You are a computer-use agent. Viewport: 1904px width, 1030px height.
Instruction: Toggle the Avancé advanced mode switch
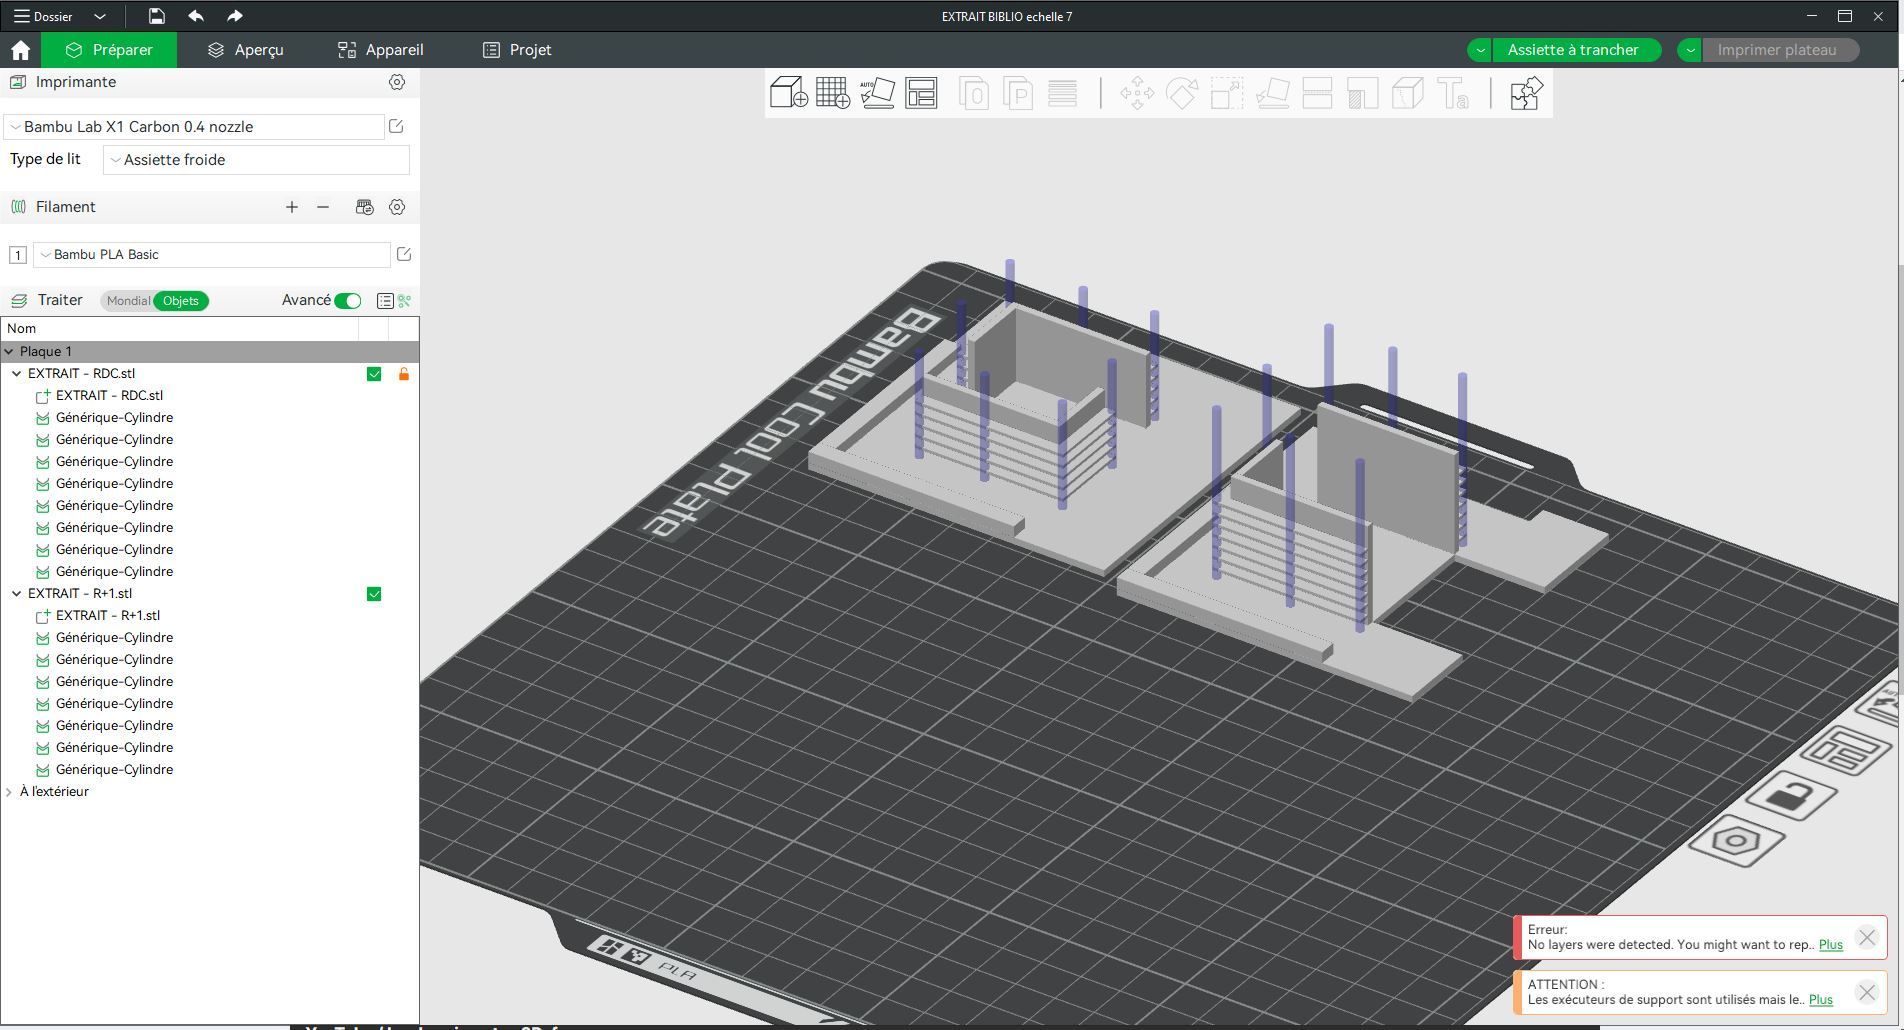pos(347,301)
